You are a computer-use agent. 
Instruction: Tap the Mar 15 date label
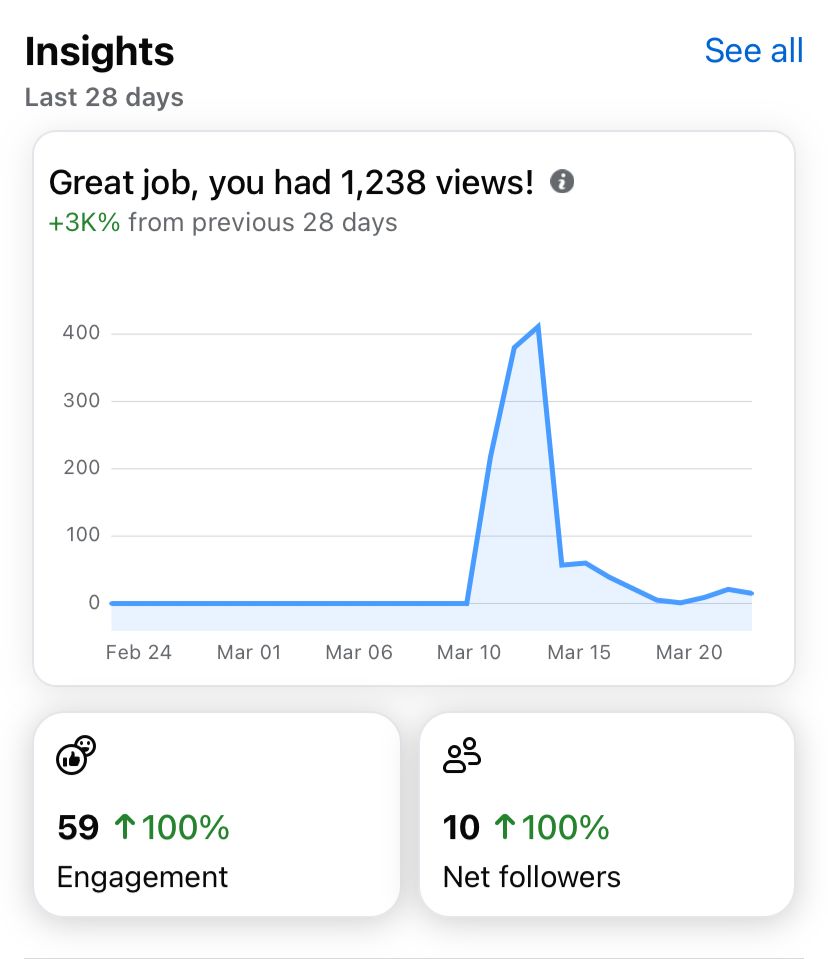(579, 652)
